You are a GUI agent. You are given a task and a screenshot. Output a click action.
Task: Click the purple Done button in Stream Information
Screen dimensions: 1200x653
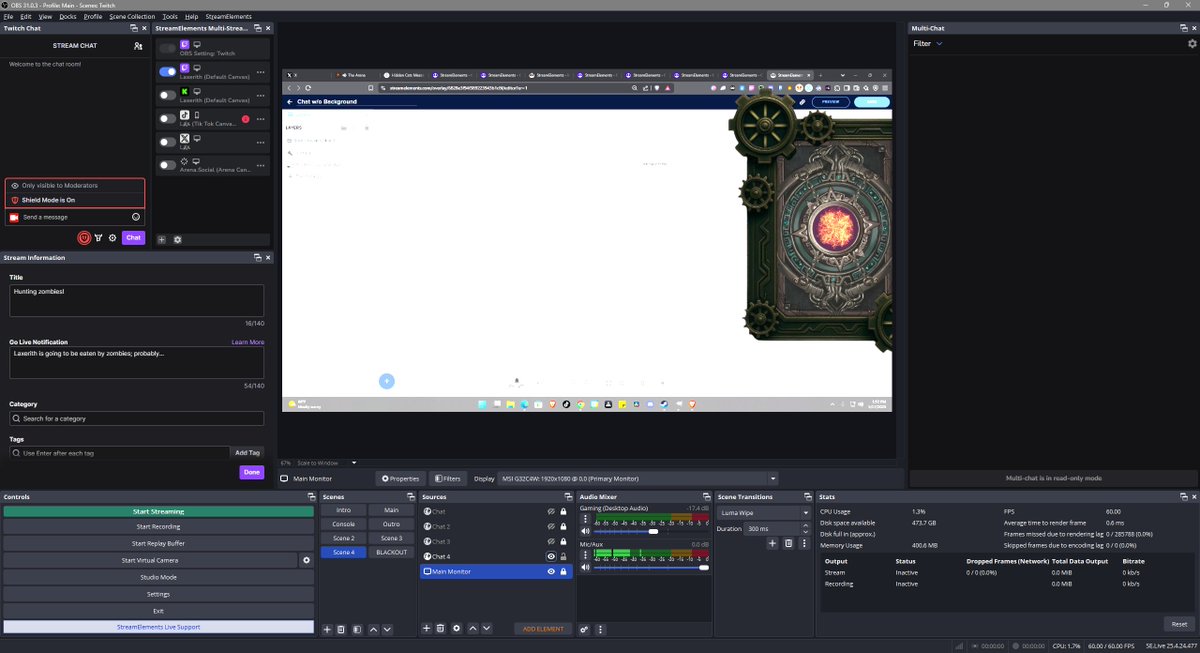pyautogui.click(x=251, y=472)
